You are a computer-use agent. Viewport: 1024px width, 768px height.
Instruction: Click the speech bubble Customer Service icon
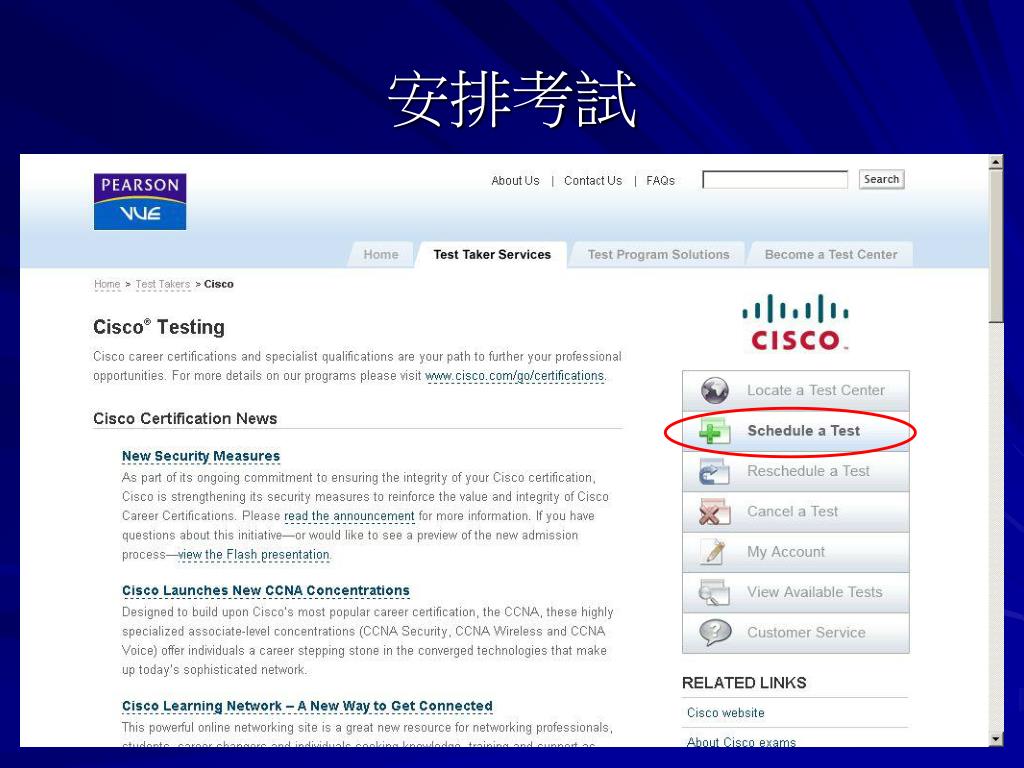pos(714,633)
